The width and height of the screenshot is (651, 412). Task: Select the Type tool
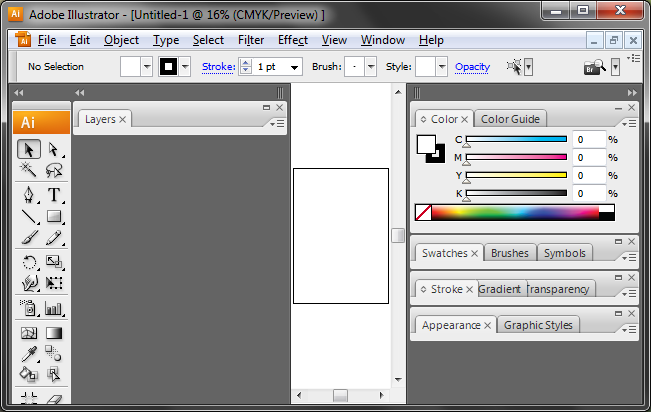pos(54,194)
